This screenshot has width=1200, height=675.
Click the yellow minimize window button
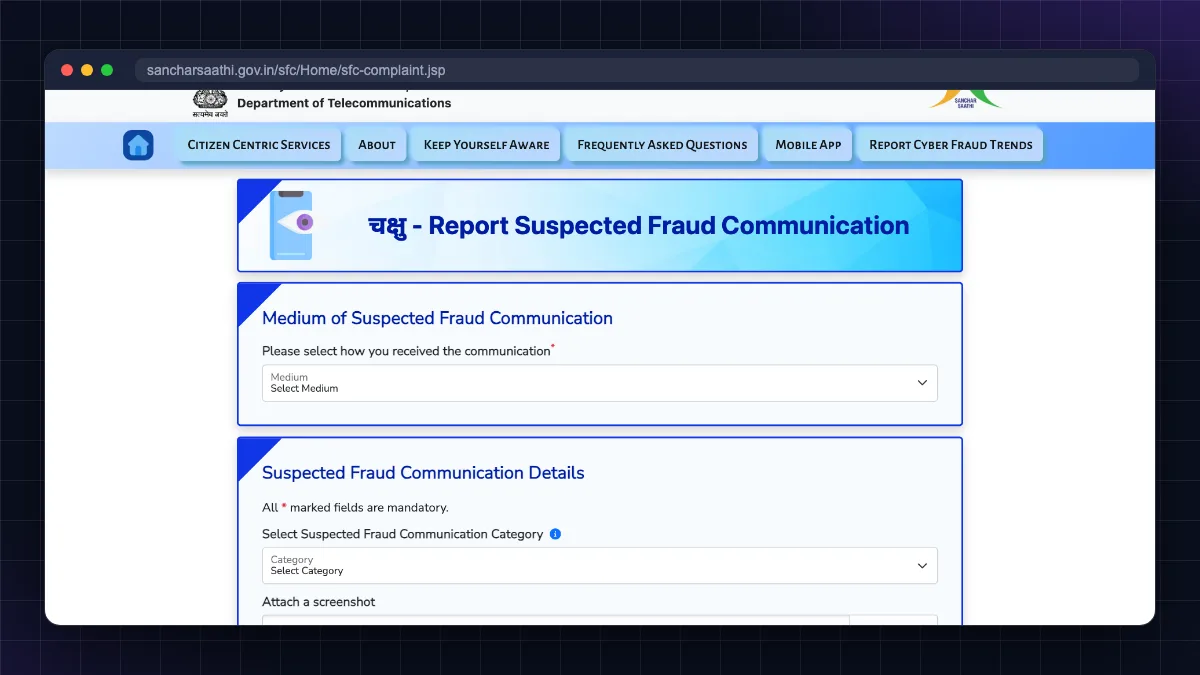coord(87,70)
